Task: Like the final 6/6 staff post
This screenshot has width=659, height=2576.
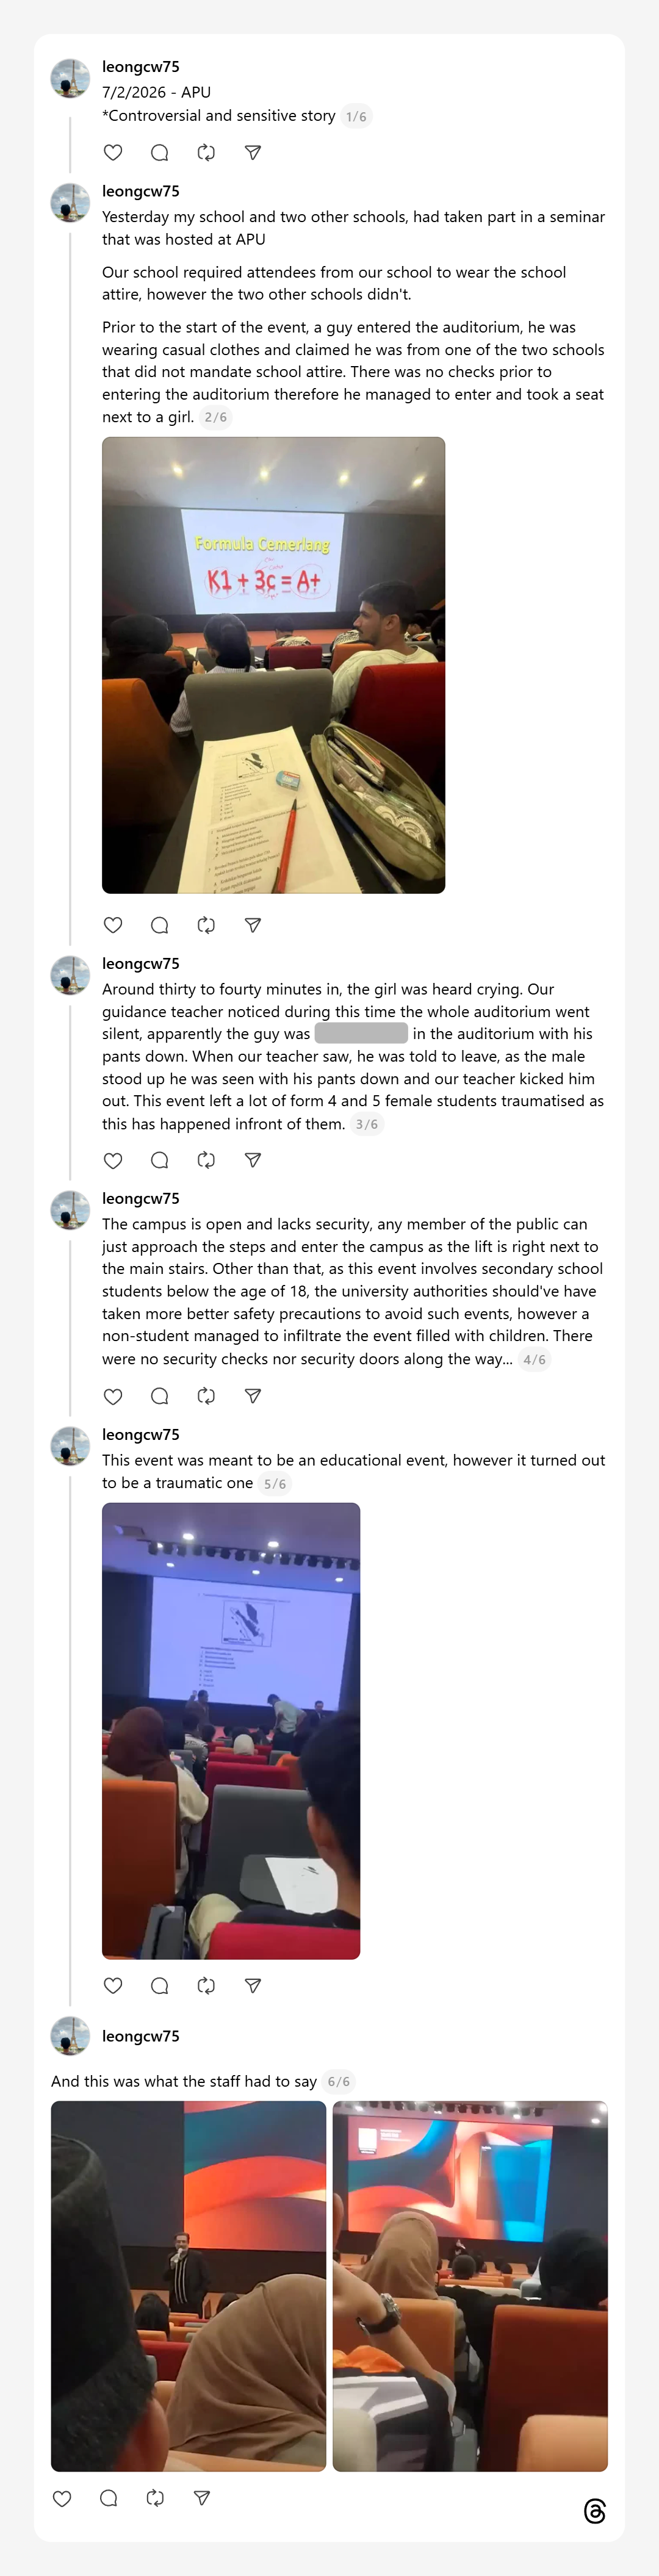Action: point(62,2498)
